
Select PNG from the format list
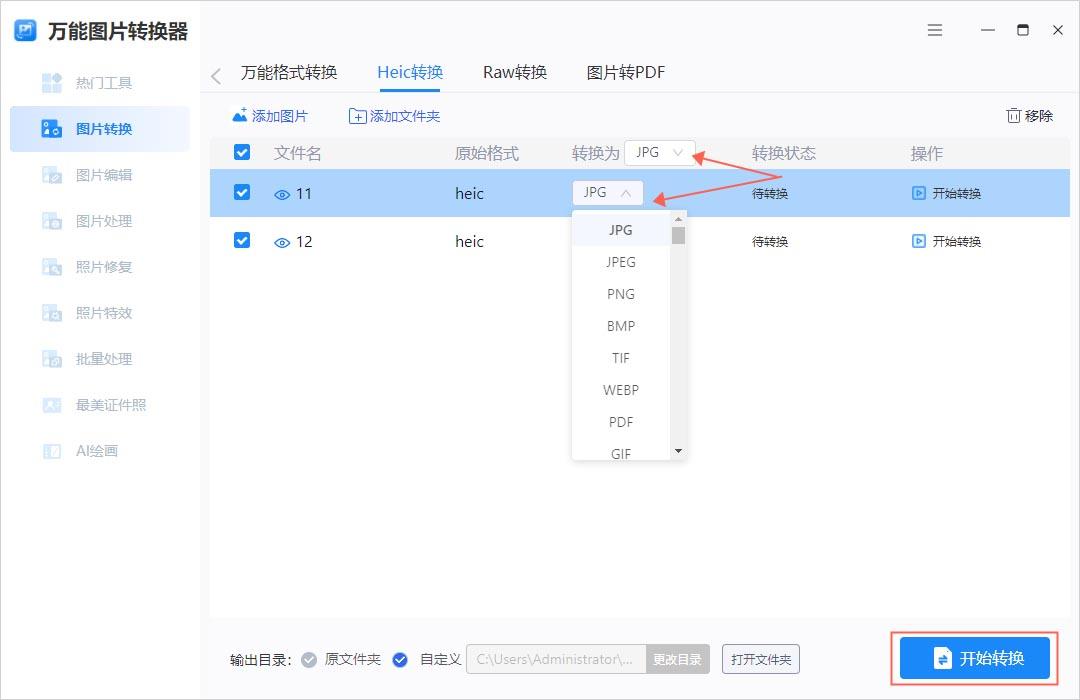click(x=620, y=293)
